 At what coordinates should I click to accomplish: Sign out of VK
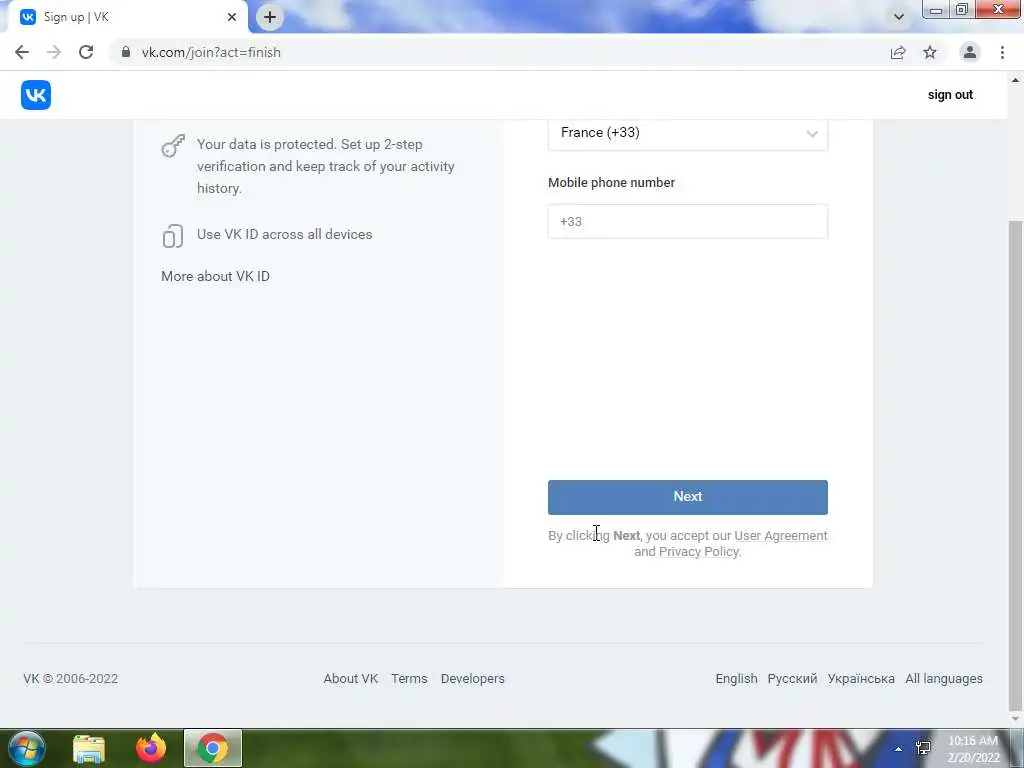point(950,95)
